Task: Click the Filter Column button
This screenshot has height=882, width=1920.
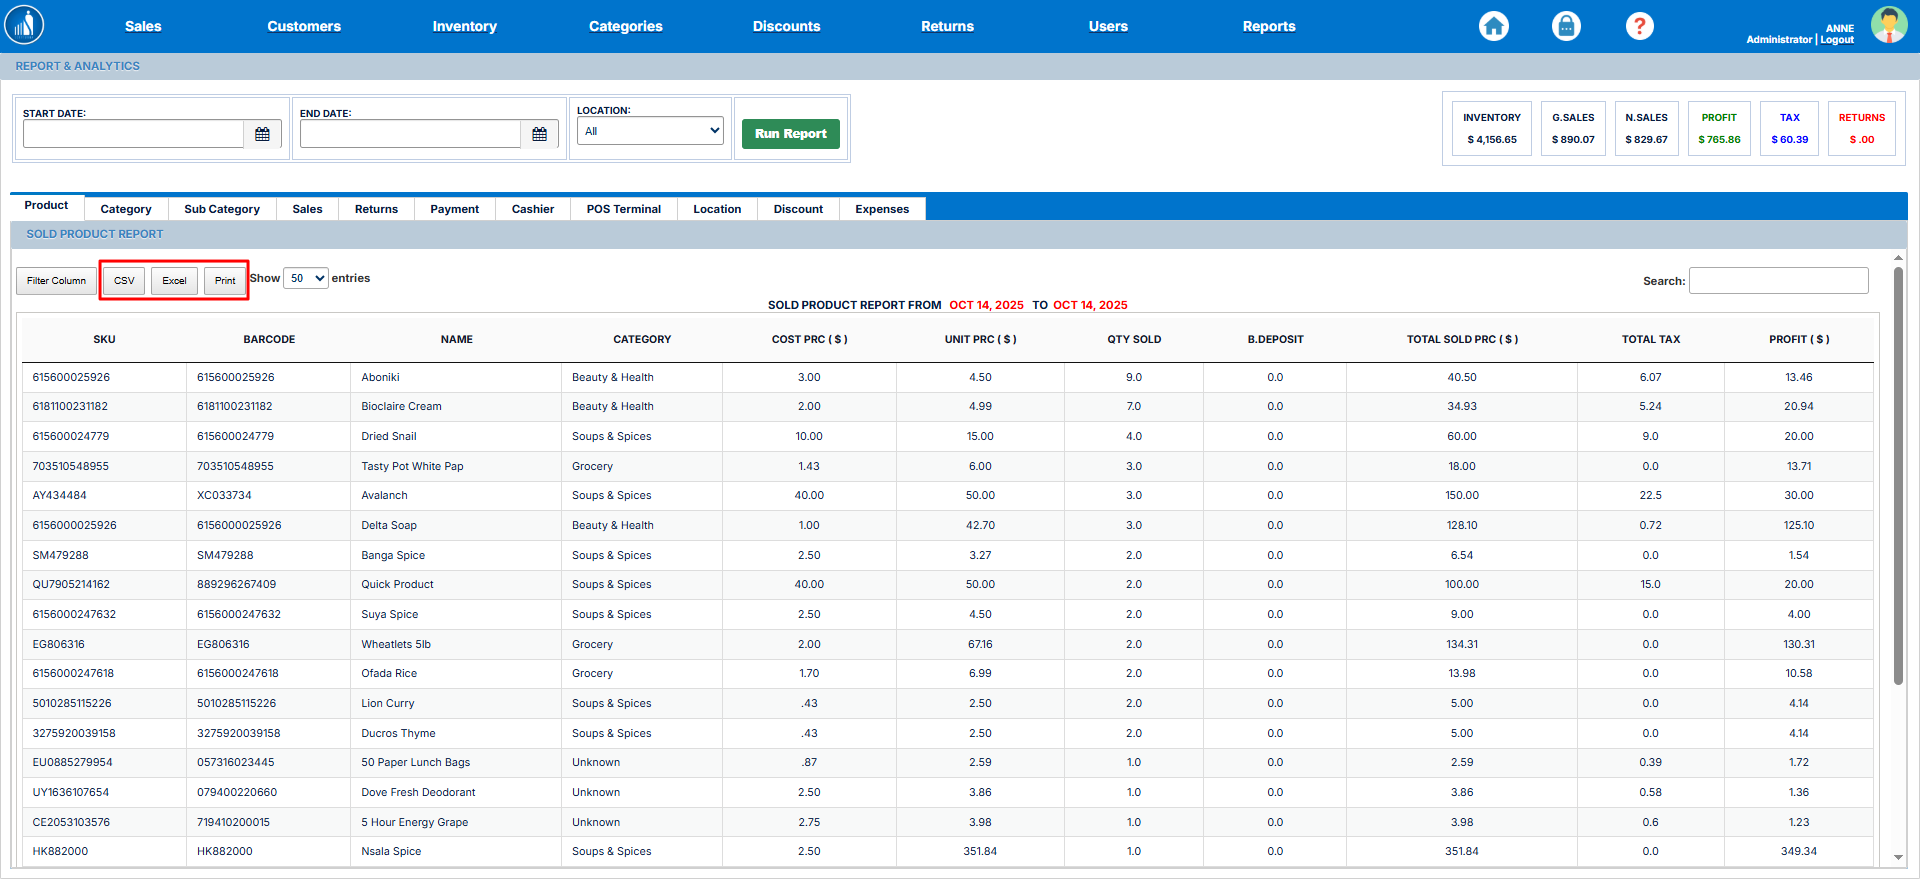Action: click(56, 281)
